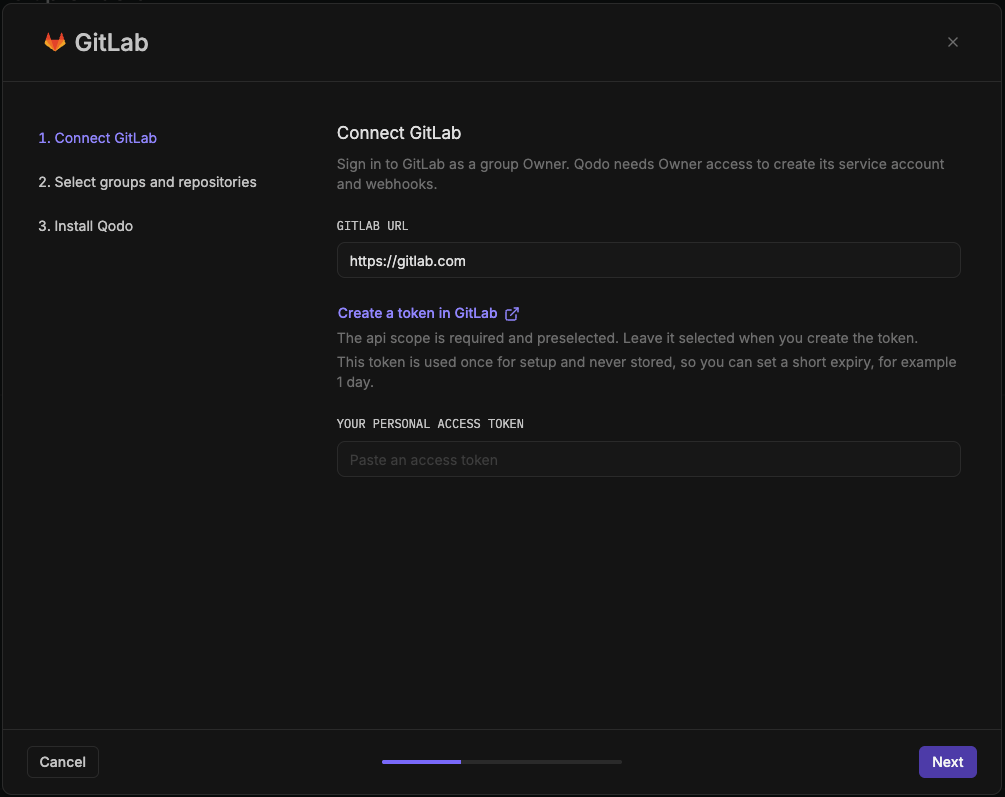Click the 'api scope is required' note
The height and width of the screenshot is (797, 1005).
point(627,338)
